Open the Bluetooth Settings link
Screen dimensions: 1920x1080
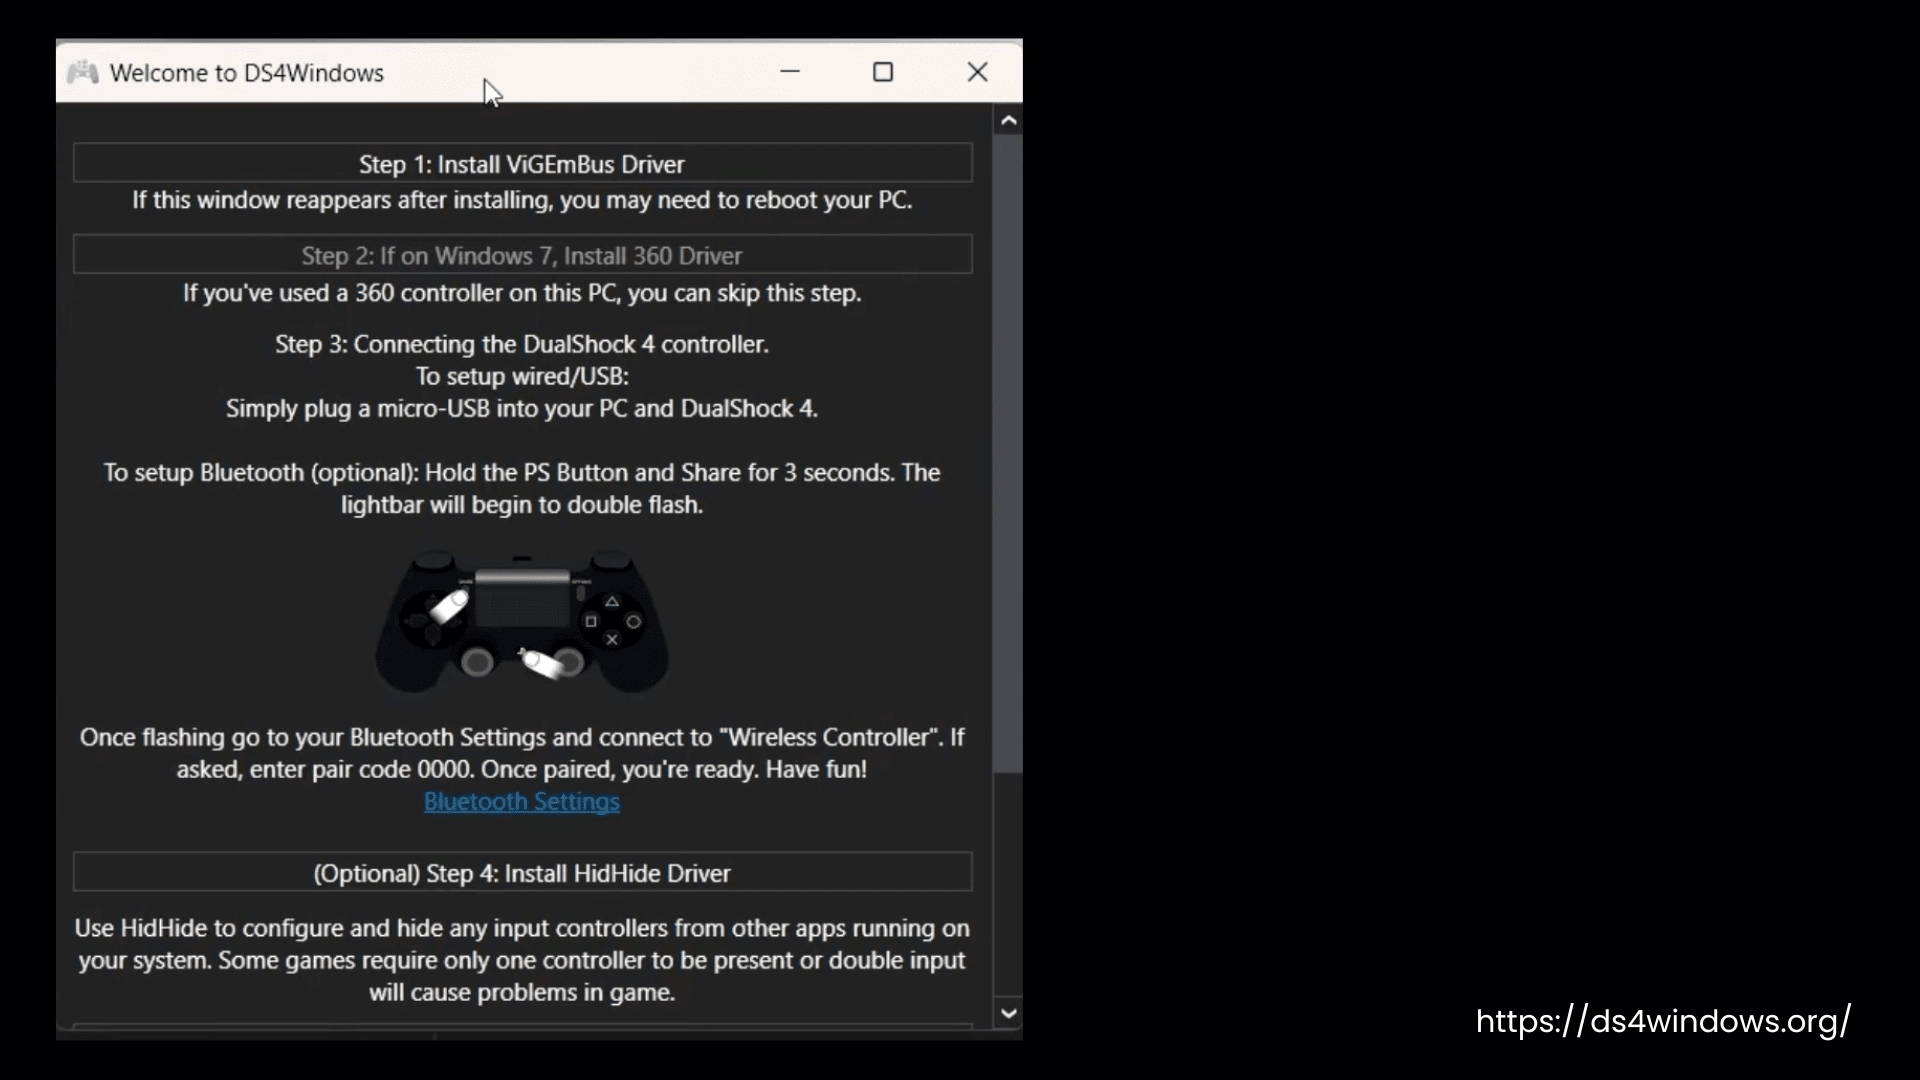pos(522,802)
